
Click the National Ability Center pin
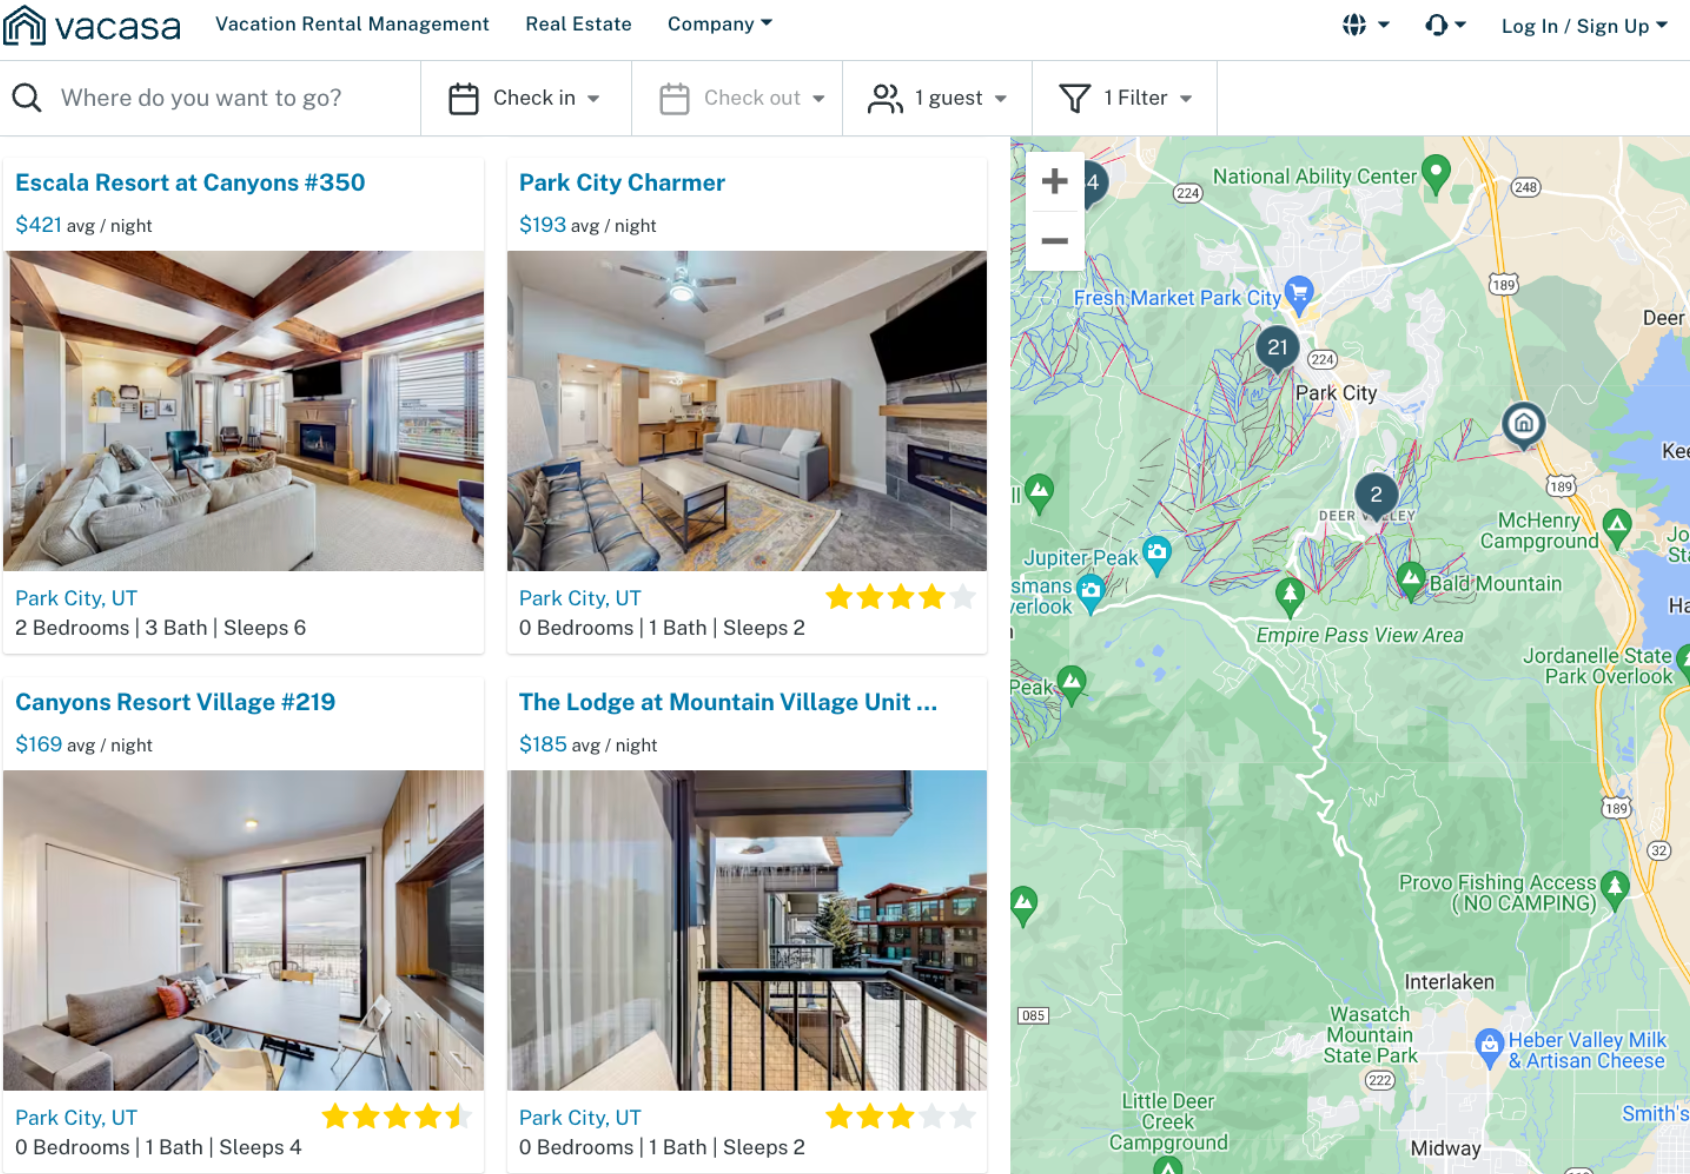coord(1436,173)
